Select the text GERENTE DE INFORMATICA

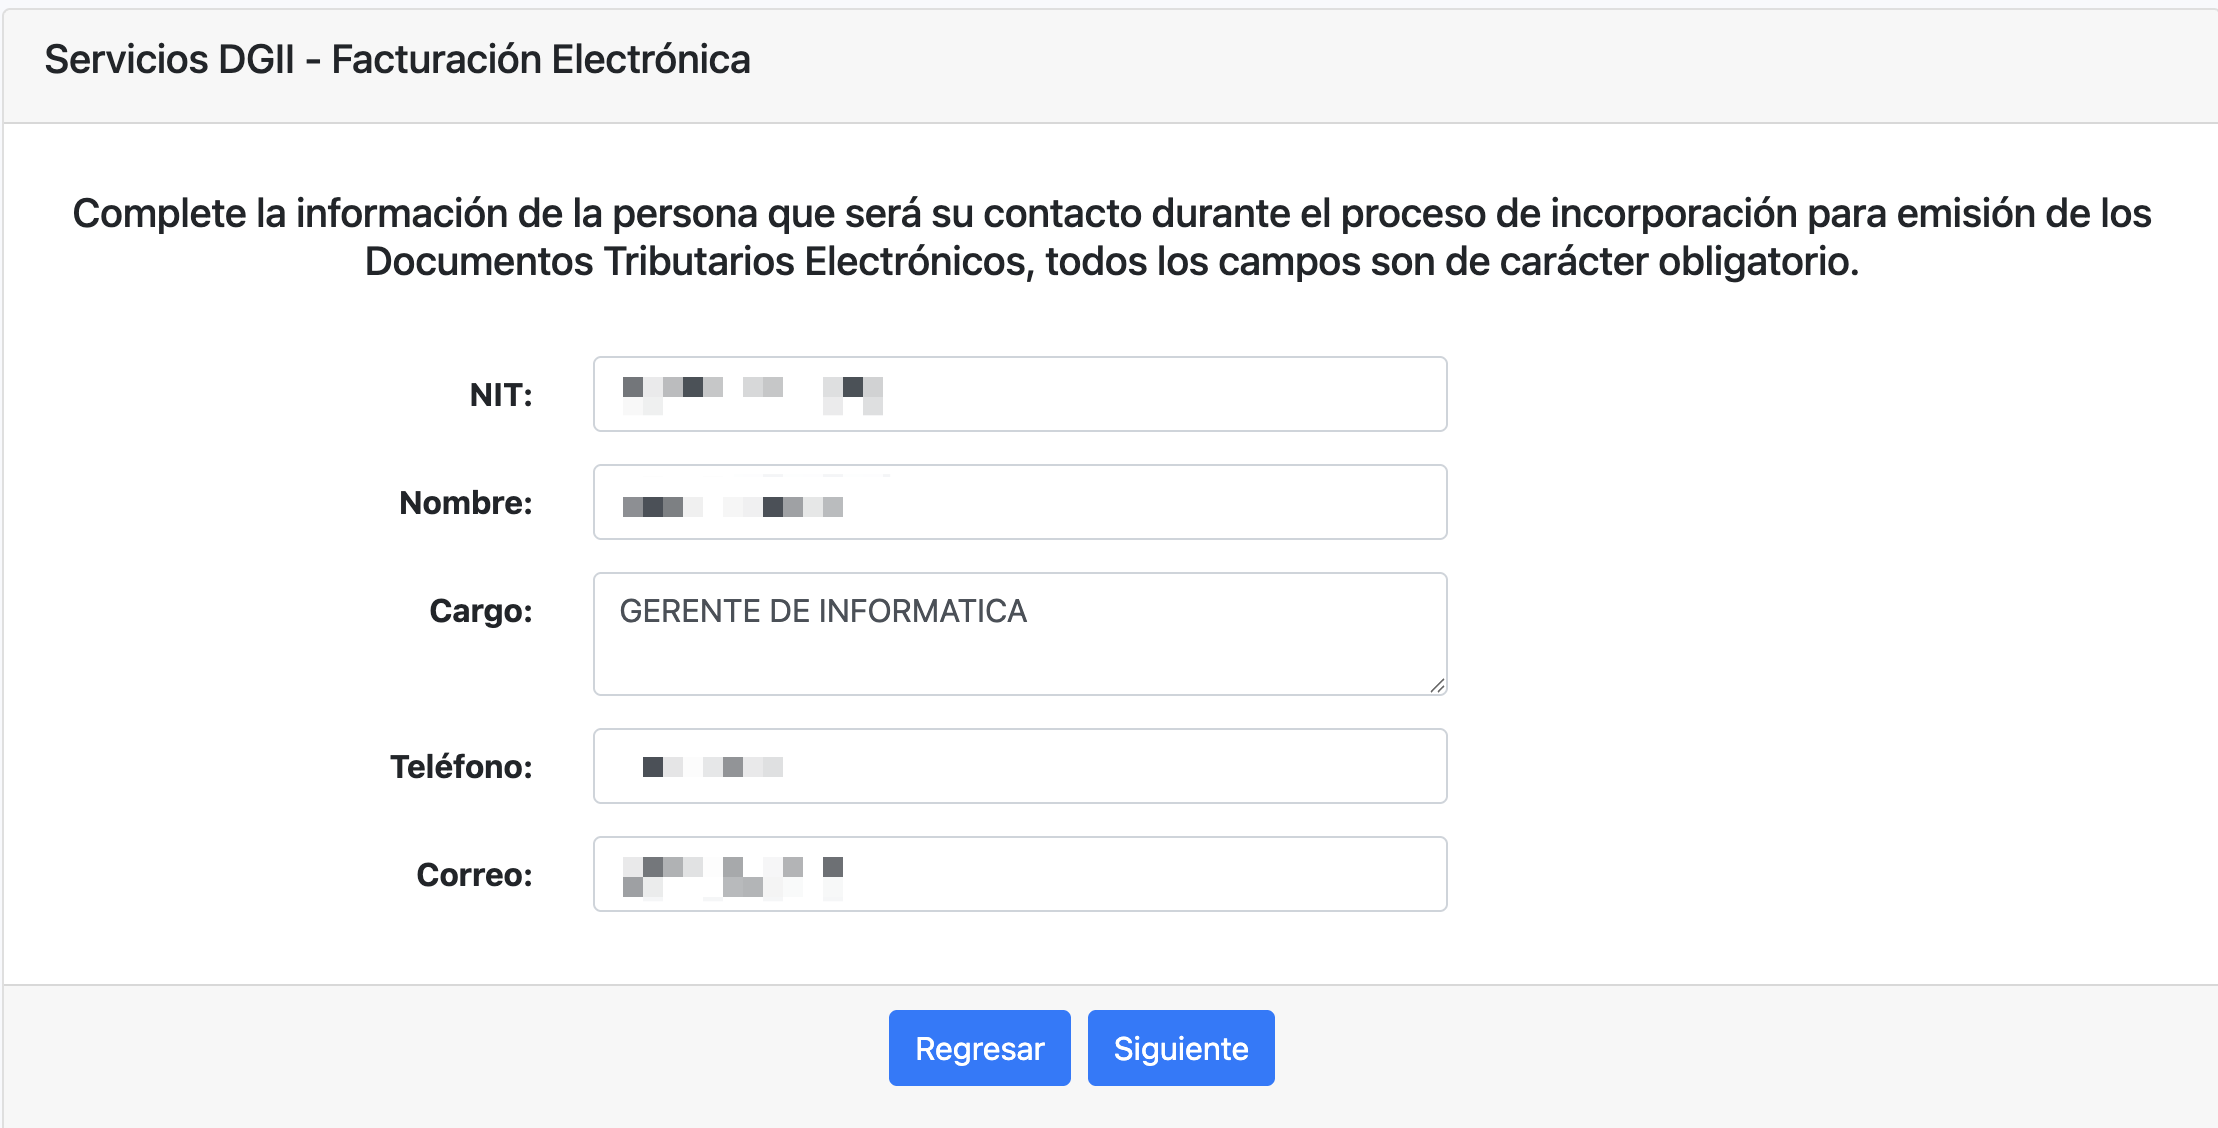point(823,611)
